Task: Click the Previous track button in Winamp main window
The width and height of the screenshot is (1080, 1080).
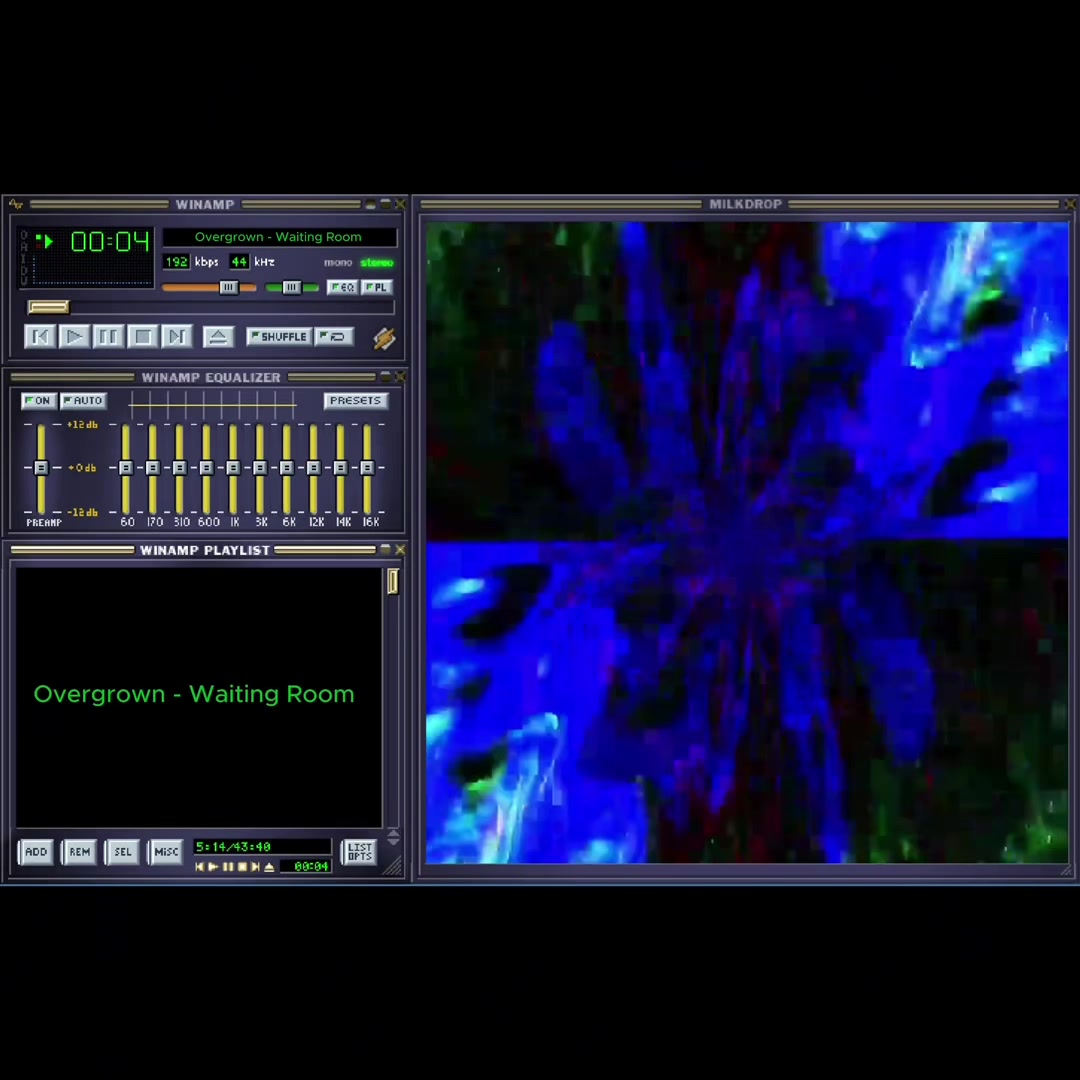Action: pos(40,337)
